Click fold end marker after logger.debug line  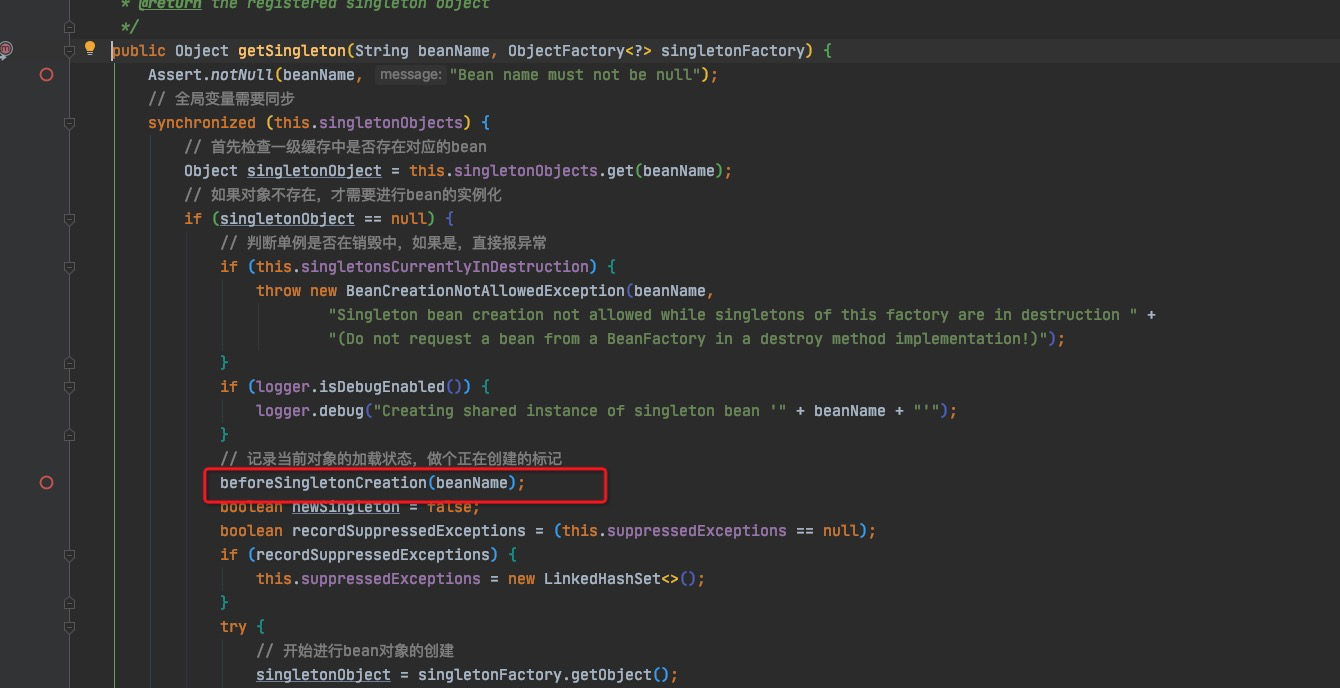pyautogui.click(x=69, y=434)
